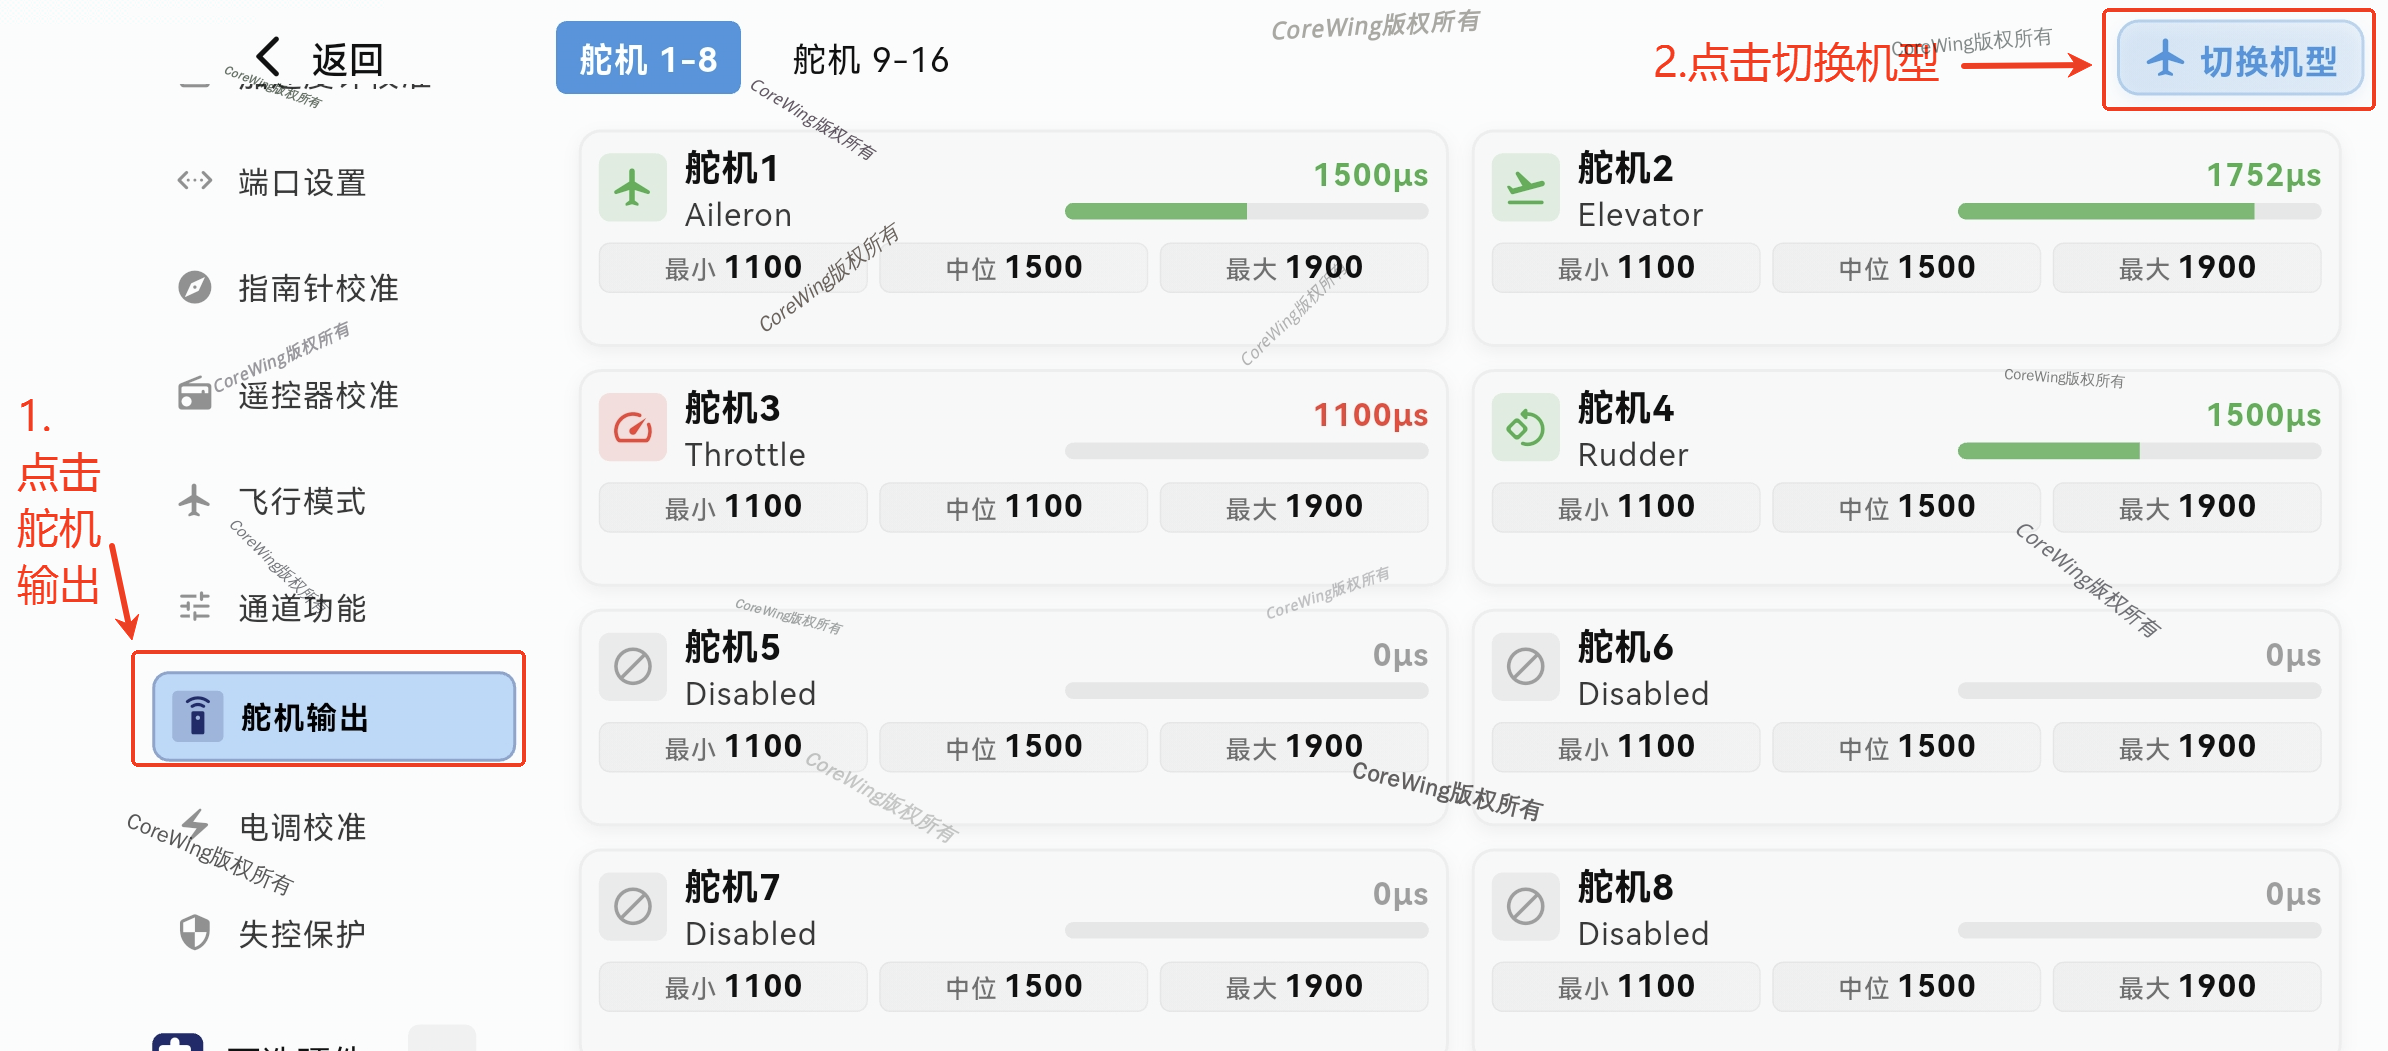This screenshot has height=1051, width=2388.
Task: Select the 舵机 1-8 tab
Action: 648,59
